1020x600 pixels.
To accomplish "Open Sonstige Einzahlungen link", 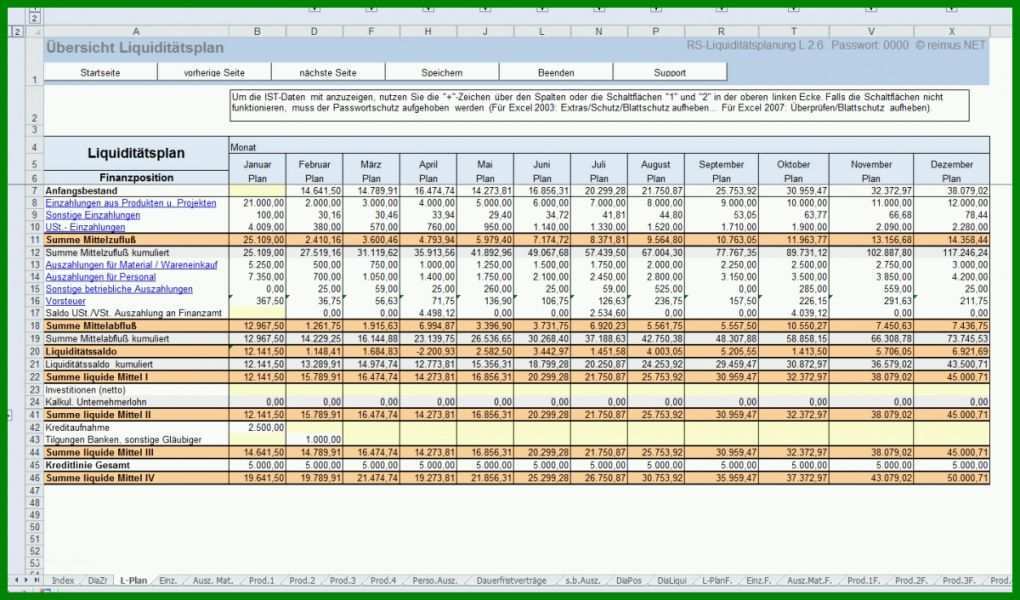I will click(x=92, y=215).
